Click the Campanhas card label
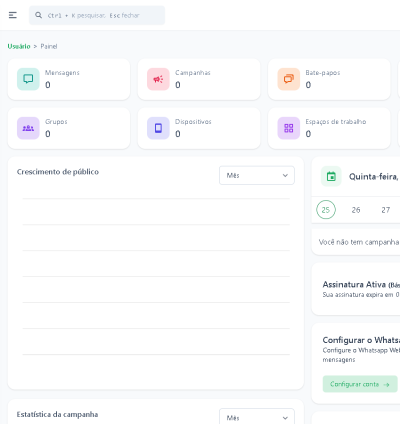 pyautogui.click(x=193, y=73)
